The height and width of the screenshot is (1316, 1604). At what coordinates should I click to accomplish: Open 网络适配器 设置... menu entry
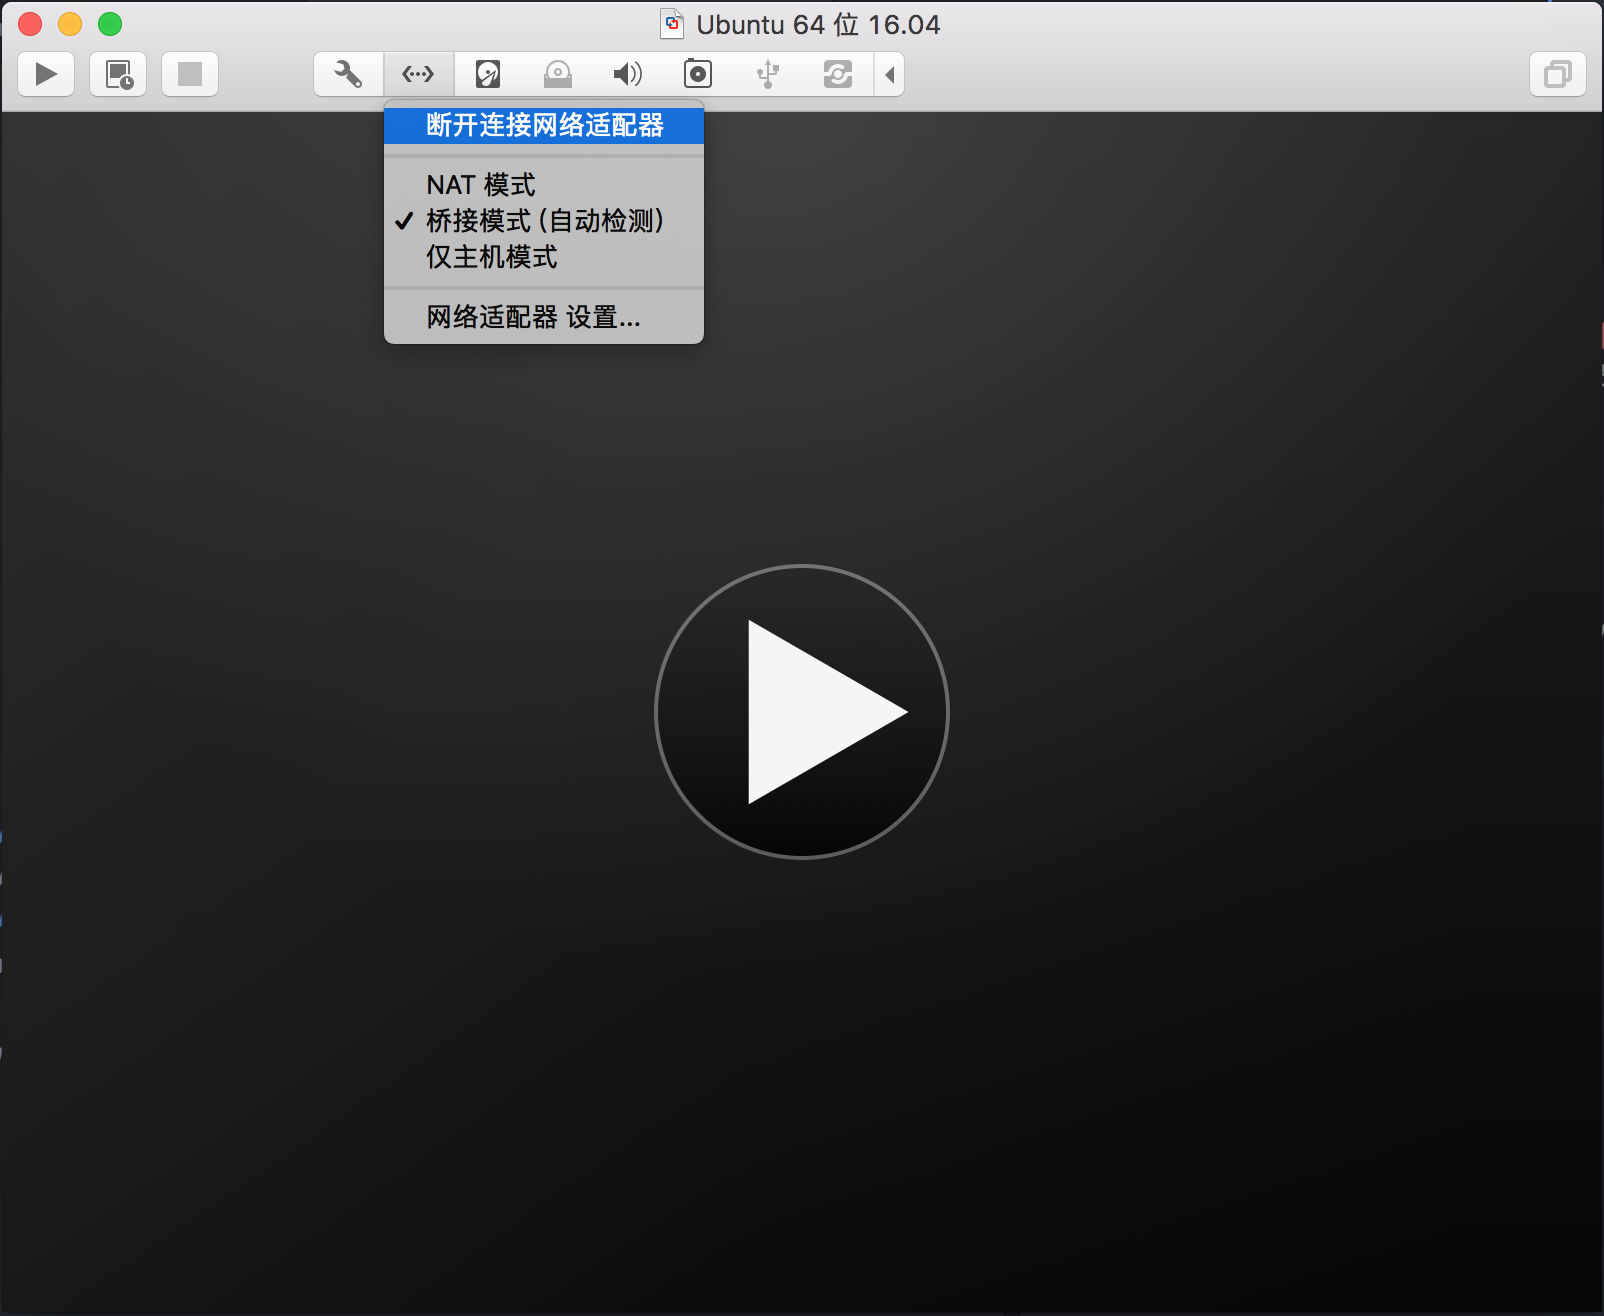point(533,317)
